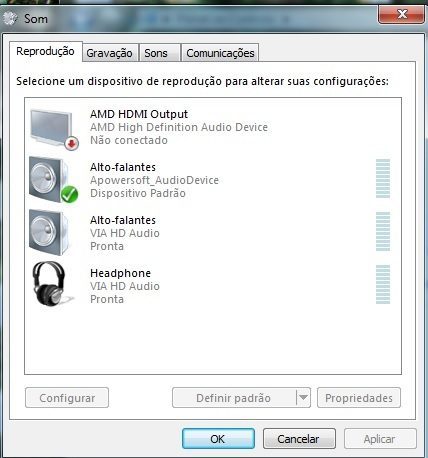Click the VIA HD Audio speaker icon
Screen dimensions: 428x458
[x=49, y=232]
